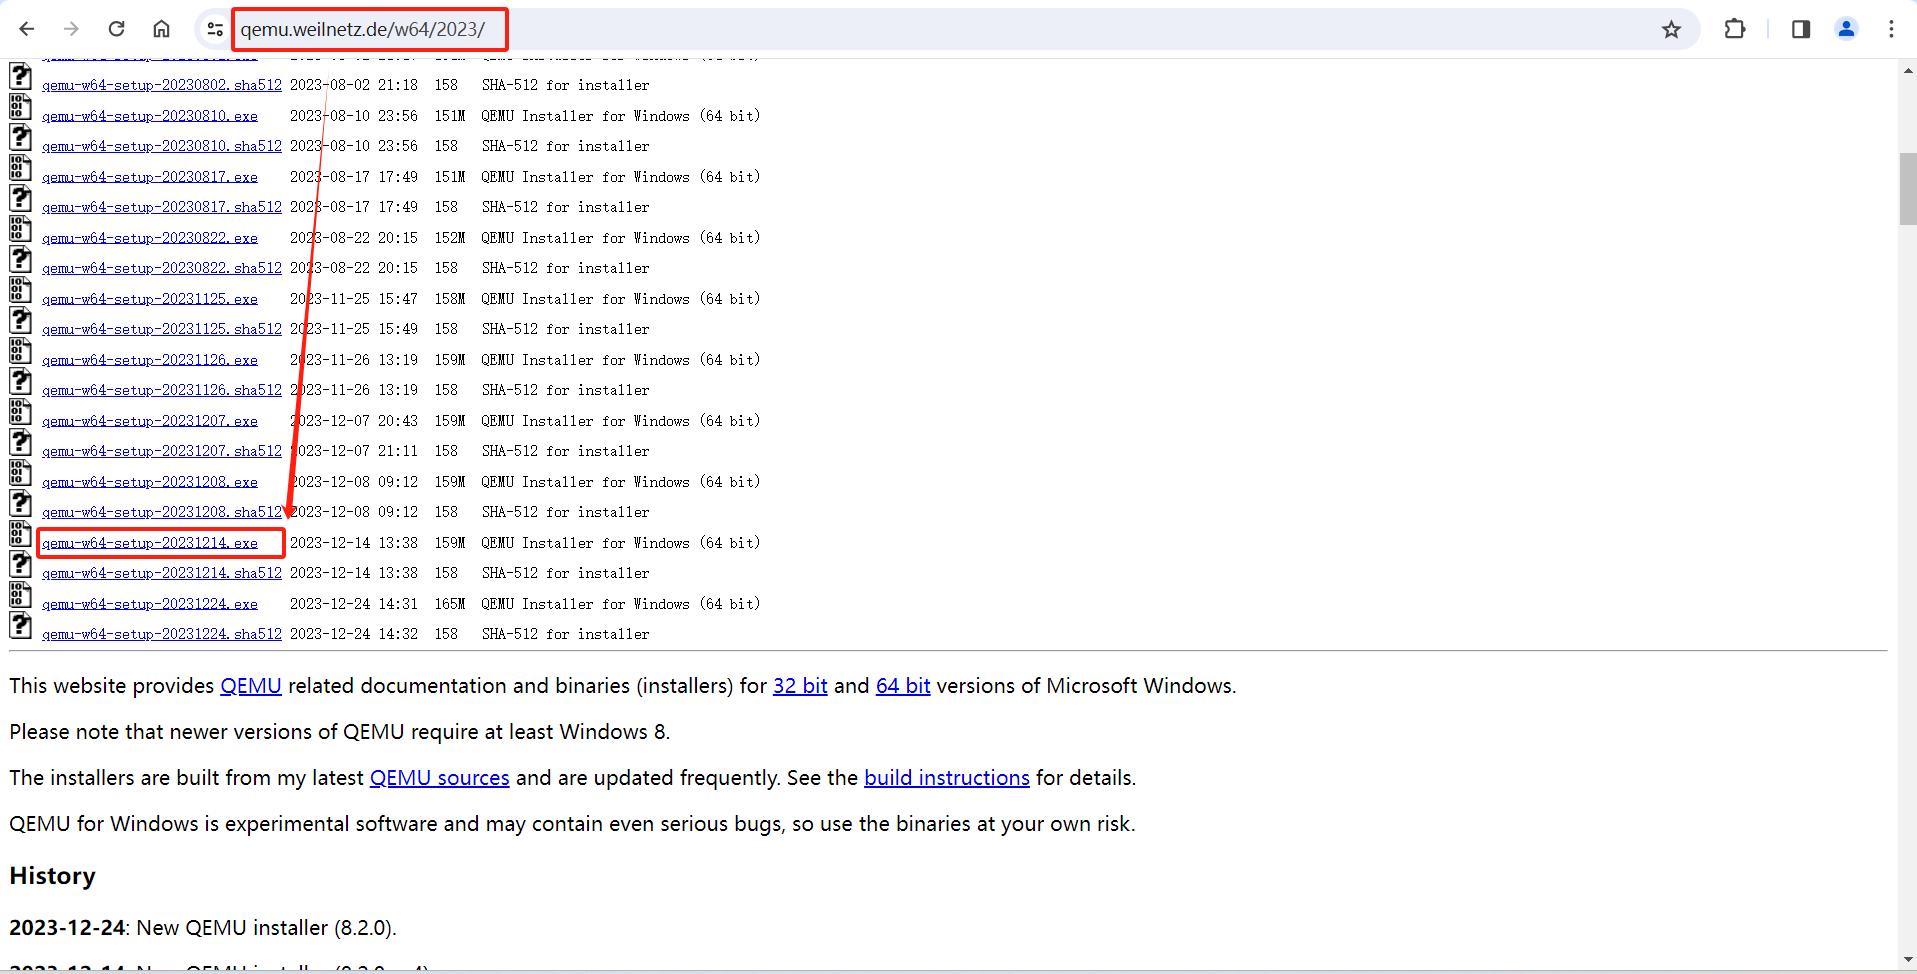This screenshot has height=974, width=1917.
Task: Click the question-mark icon beside qemu-w64-setup-20231224.sha512
Action: click(20, 625)
